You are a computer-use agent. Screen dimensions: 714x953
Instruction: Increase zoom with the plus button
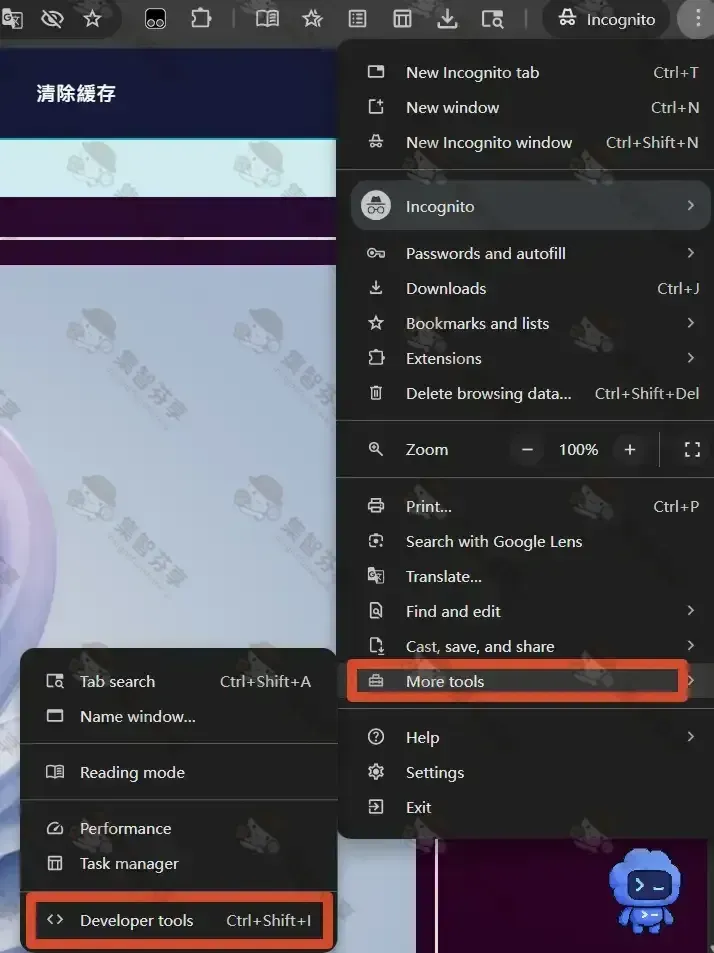click(630, 450)
